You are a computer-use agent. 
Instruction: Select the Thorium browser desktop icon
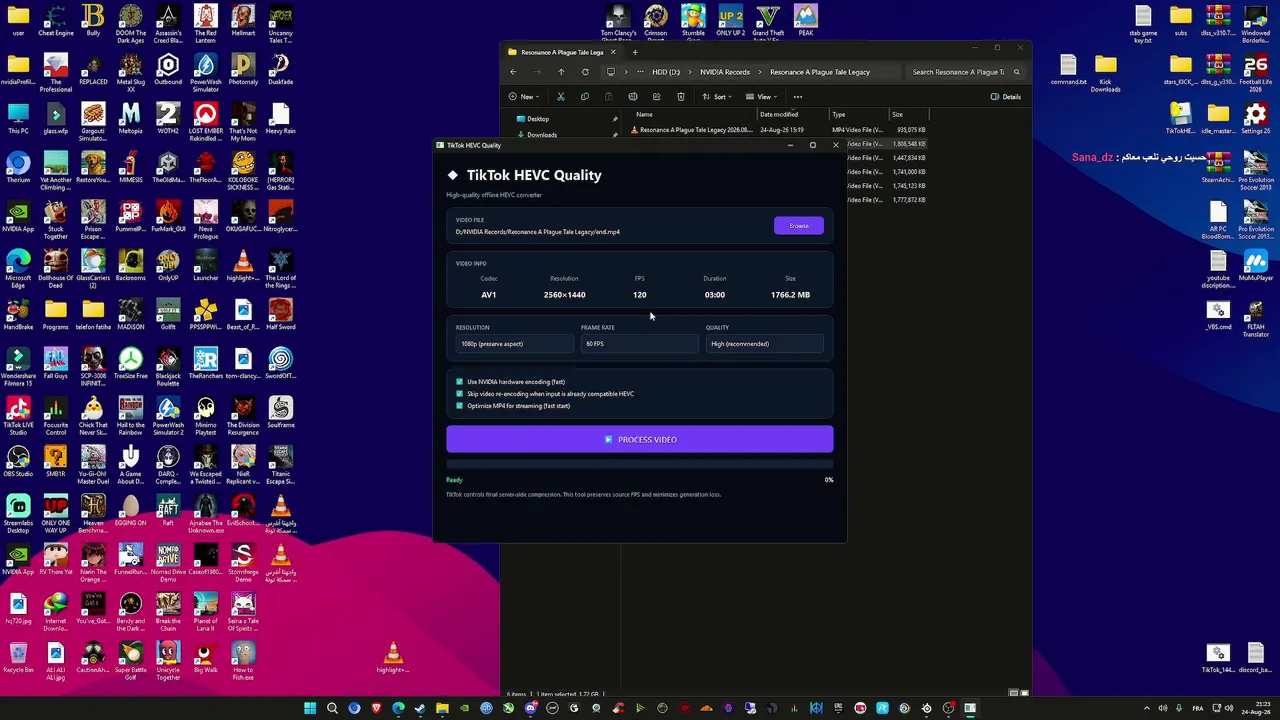pos(18,168)
